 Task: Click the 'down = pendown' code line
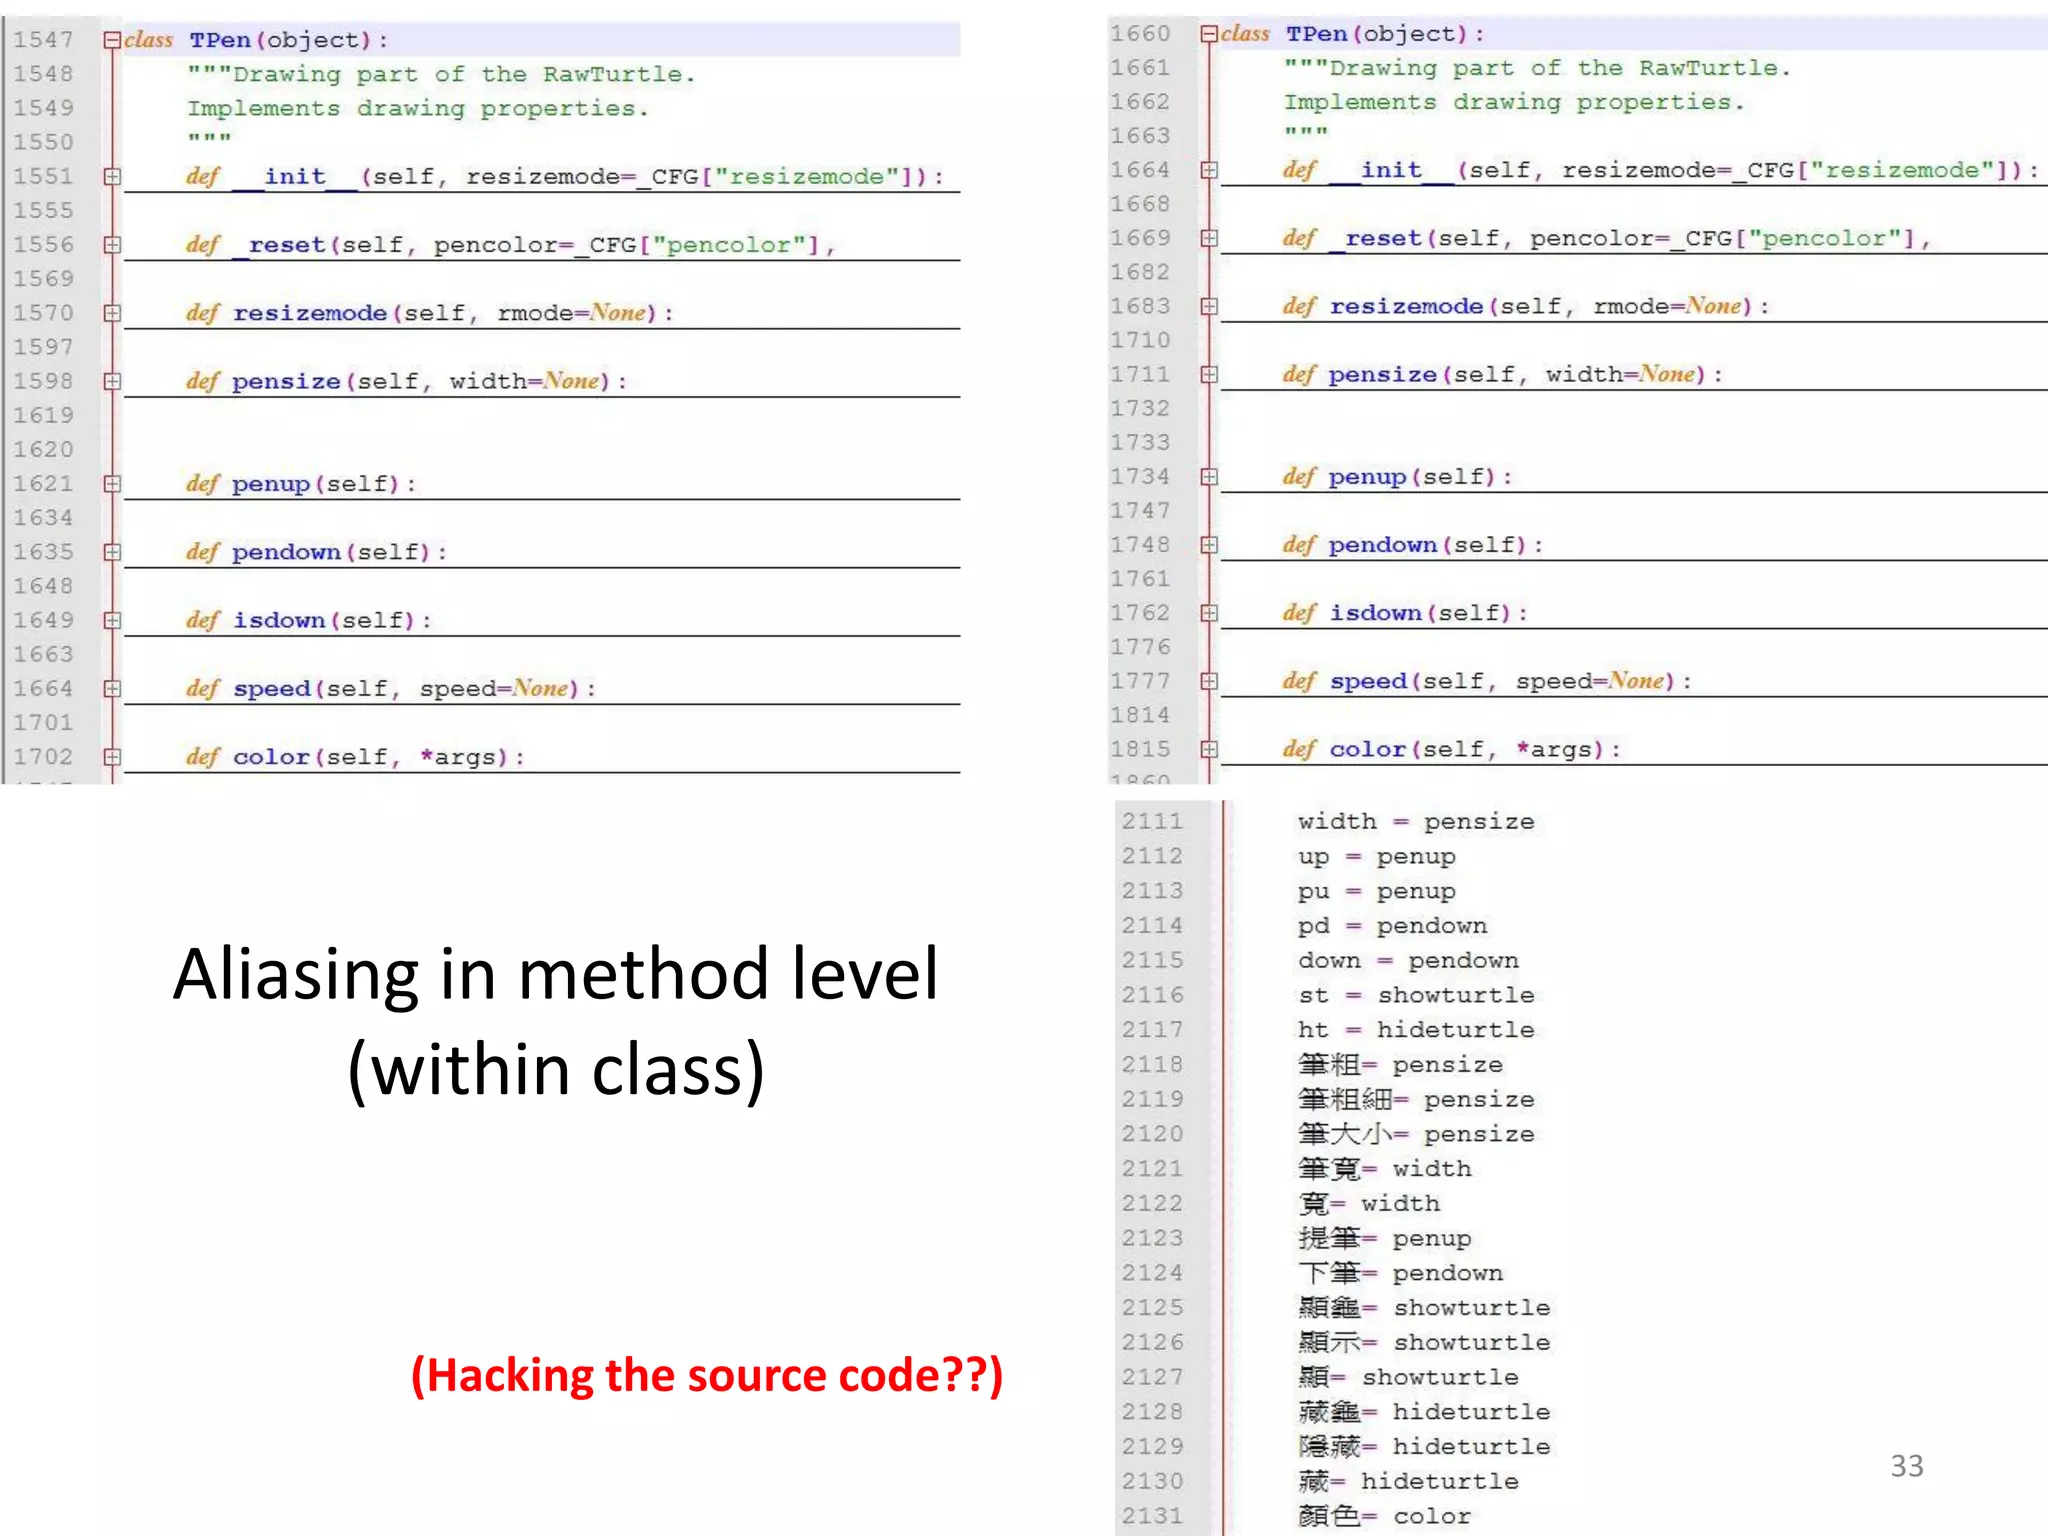click(x=1409, y=961)
